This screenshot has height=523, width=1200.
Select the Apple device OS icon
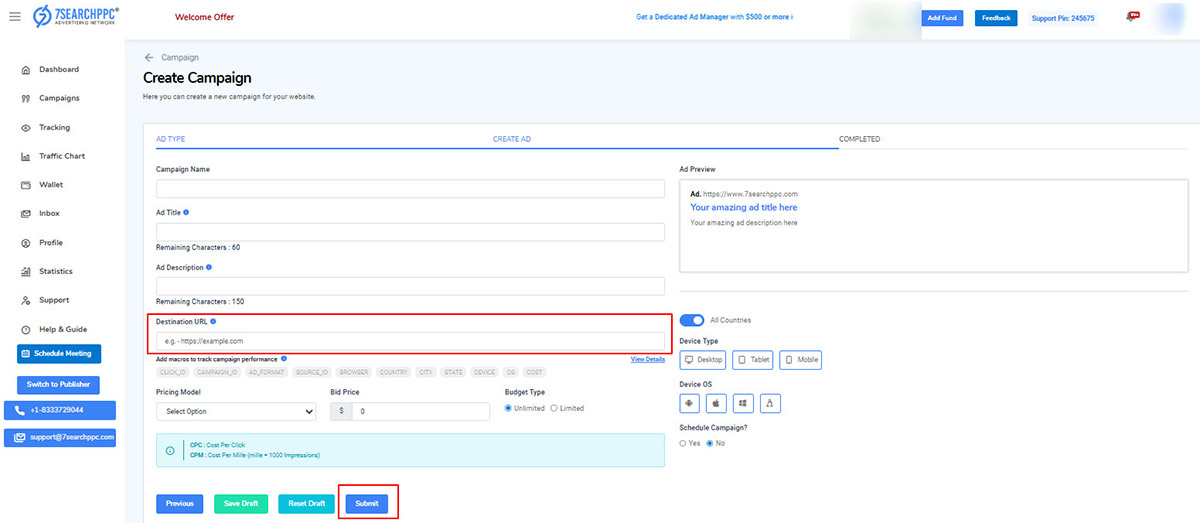716,403
